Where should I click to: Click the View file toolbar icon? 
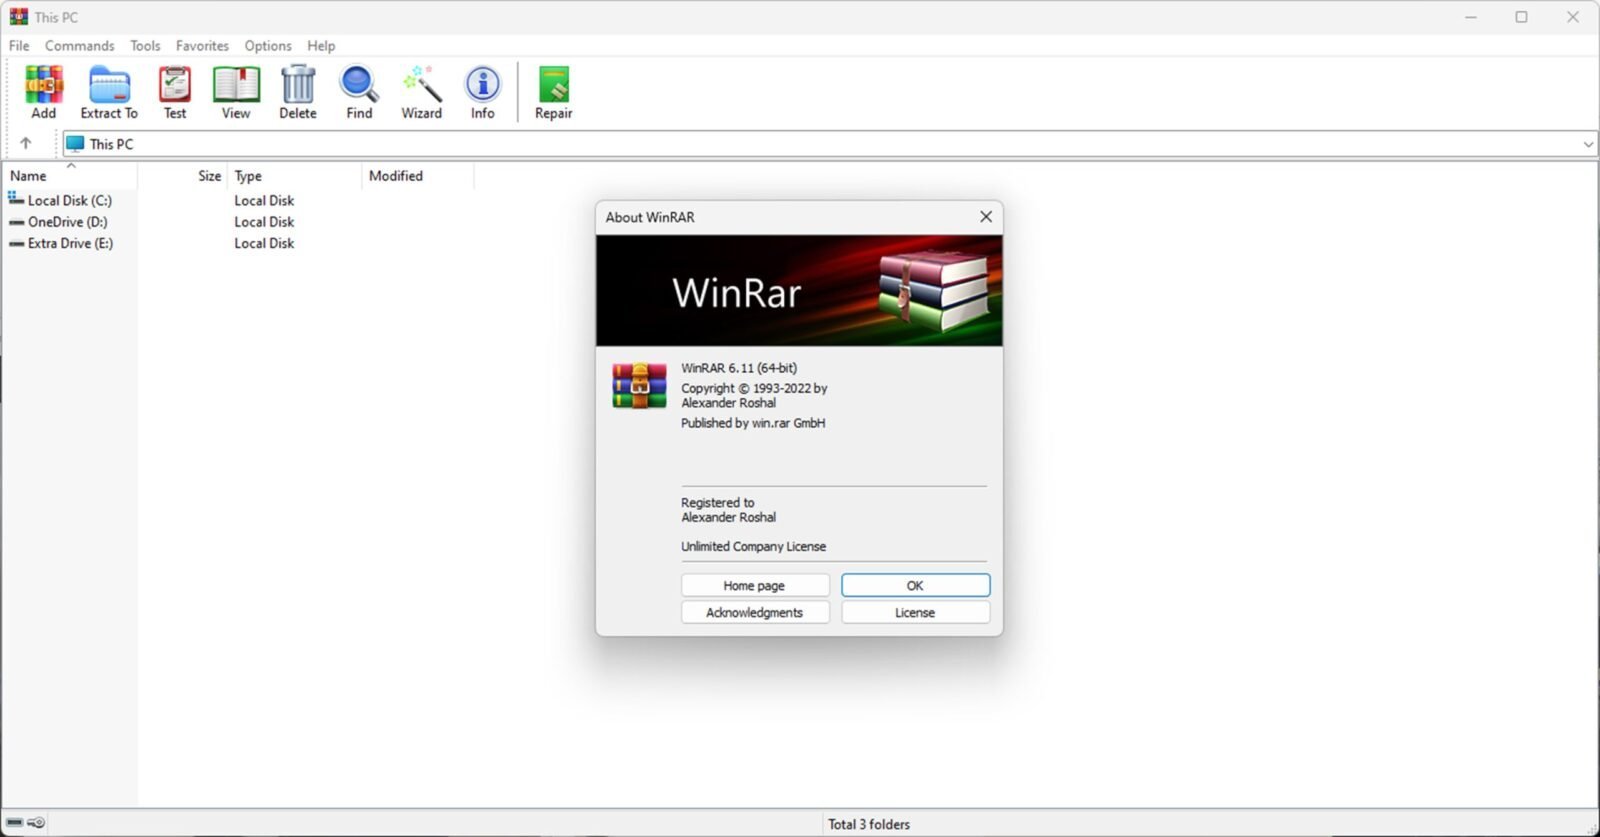pos(236,92)
